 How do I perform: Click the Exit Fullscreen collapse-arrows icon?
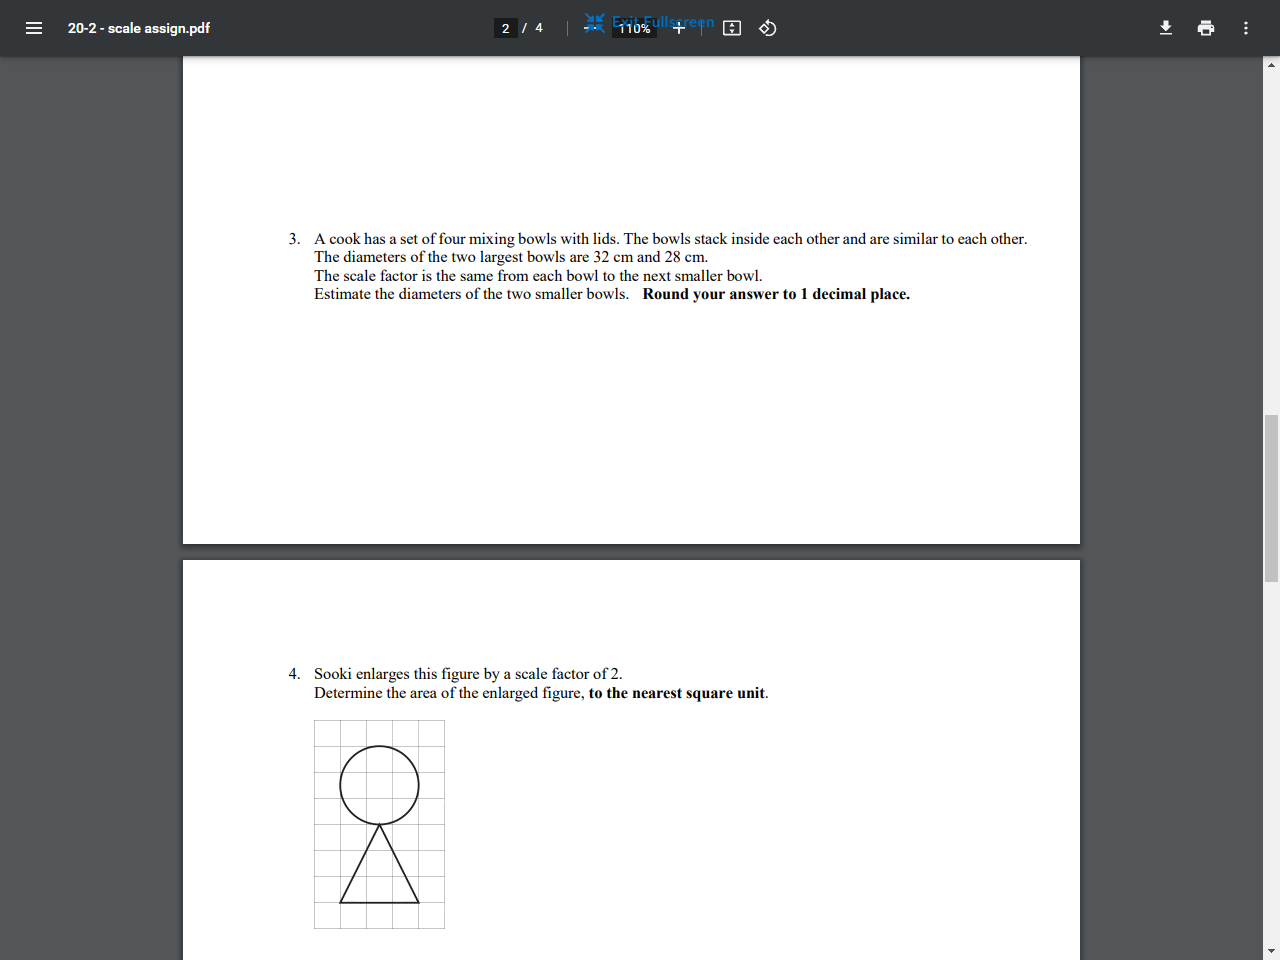[x=594, y=22]
